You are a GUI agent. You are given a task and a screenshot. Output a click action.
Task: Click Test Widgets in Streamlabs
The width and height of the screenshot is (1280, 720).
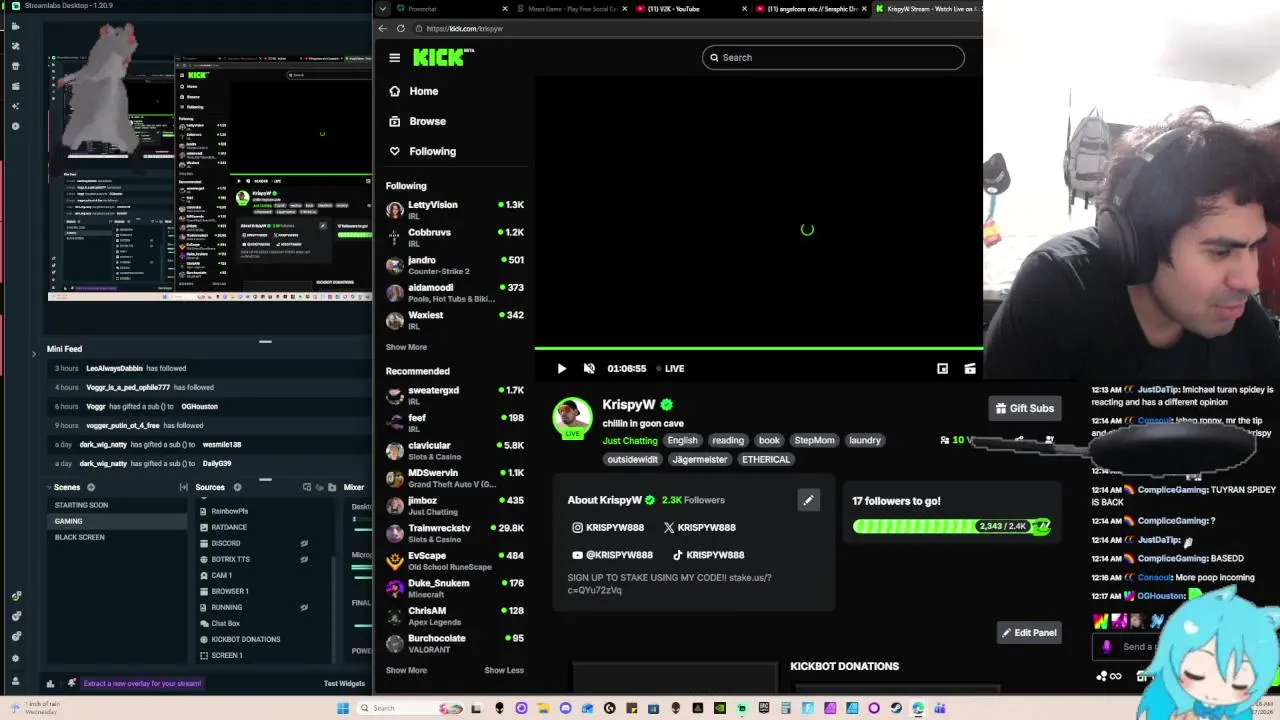tap(344, 683)
